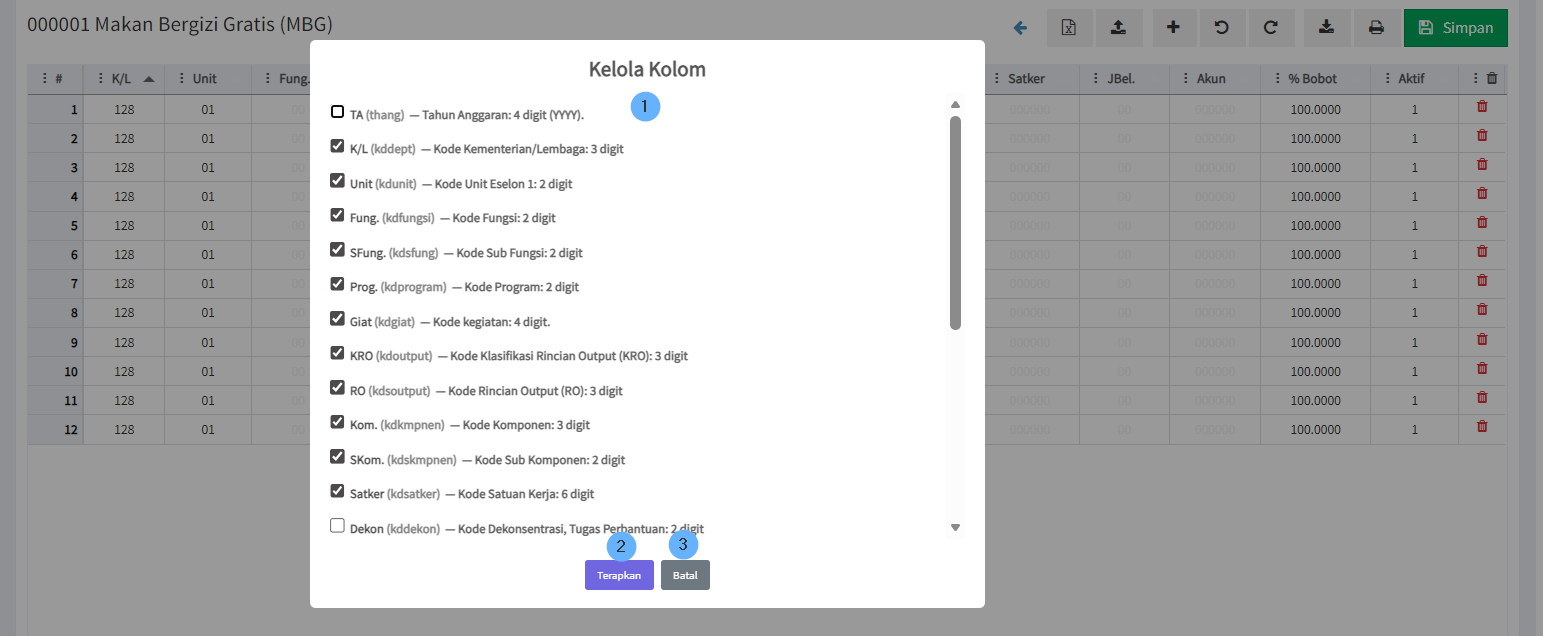This screenshot has height=636, width=1543.
Task: Click the print icon
Action: click(x=1377, y=28)
